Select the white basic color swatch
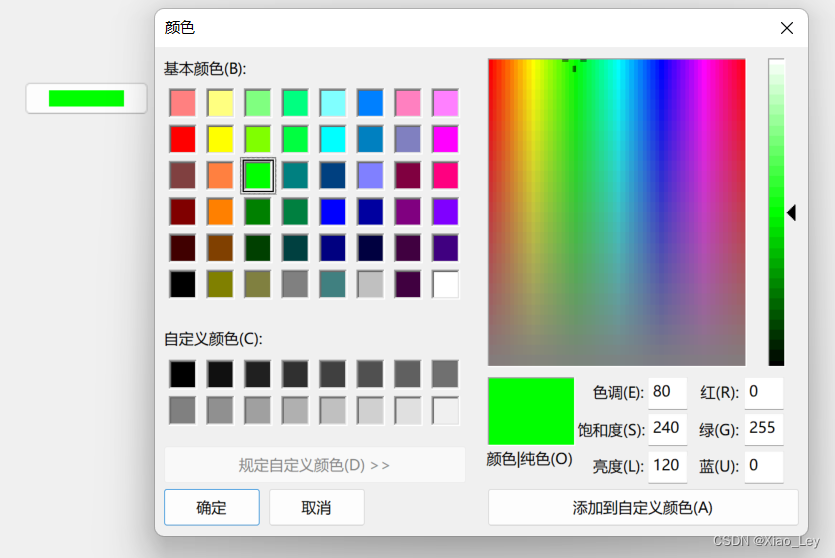Image resolution: width=835 pixels, height=558 pixels. (445, 284)
